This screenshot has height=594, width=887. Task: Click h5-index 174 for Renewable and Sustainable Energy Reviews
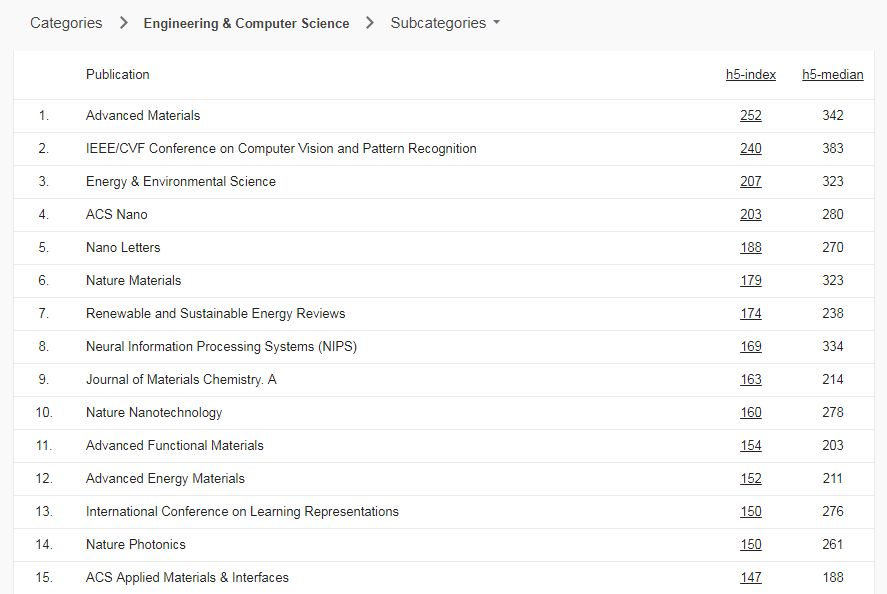751,314
